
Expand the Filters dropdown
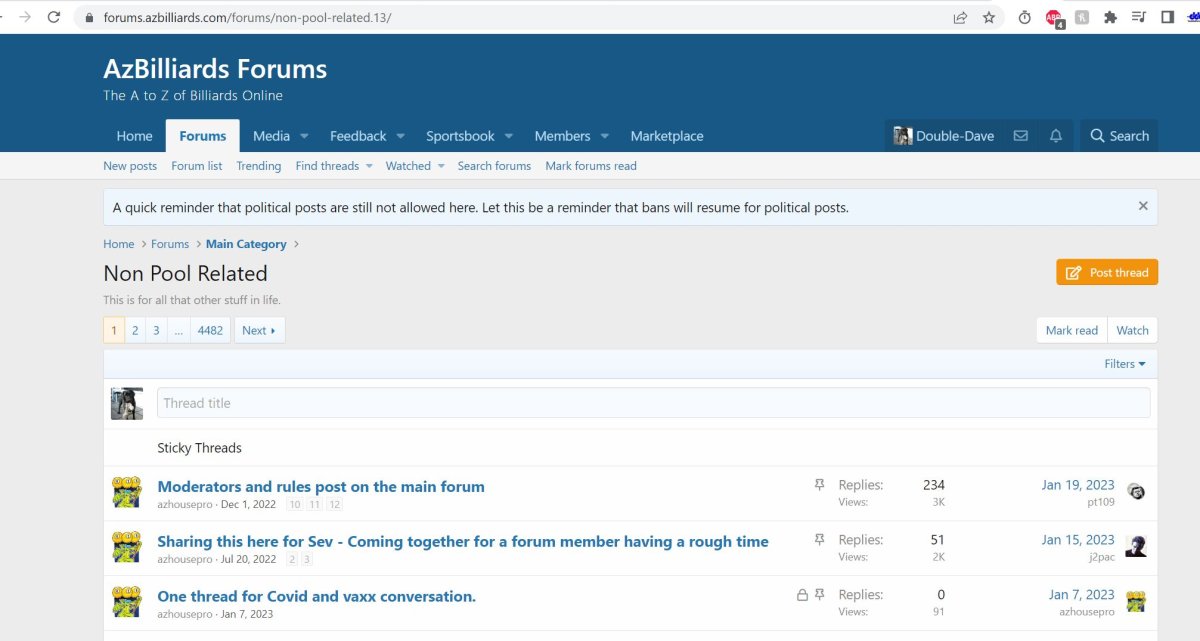click(x=1124, y=364)
